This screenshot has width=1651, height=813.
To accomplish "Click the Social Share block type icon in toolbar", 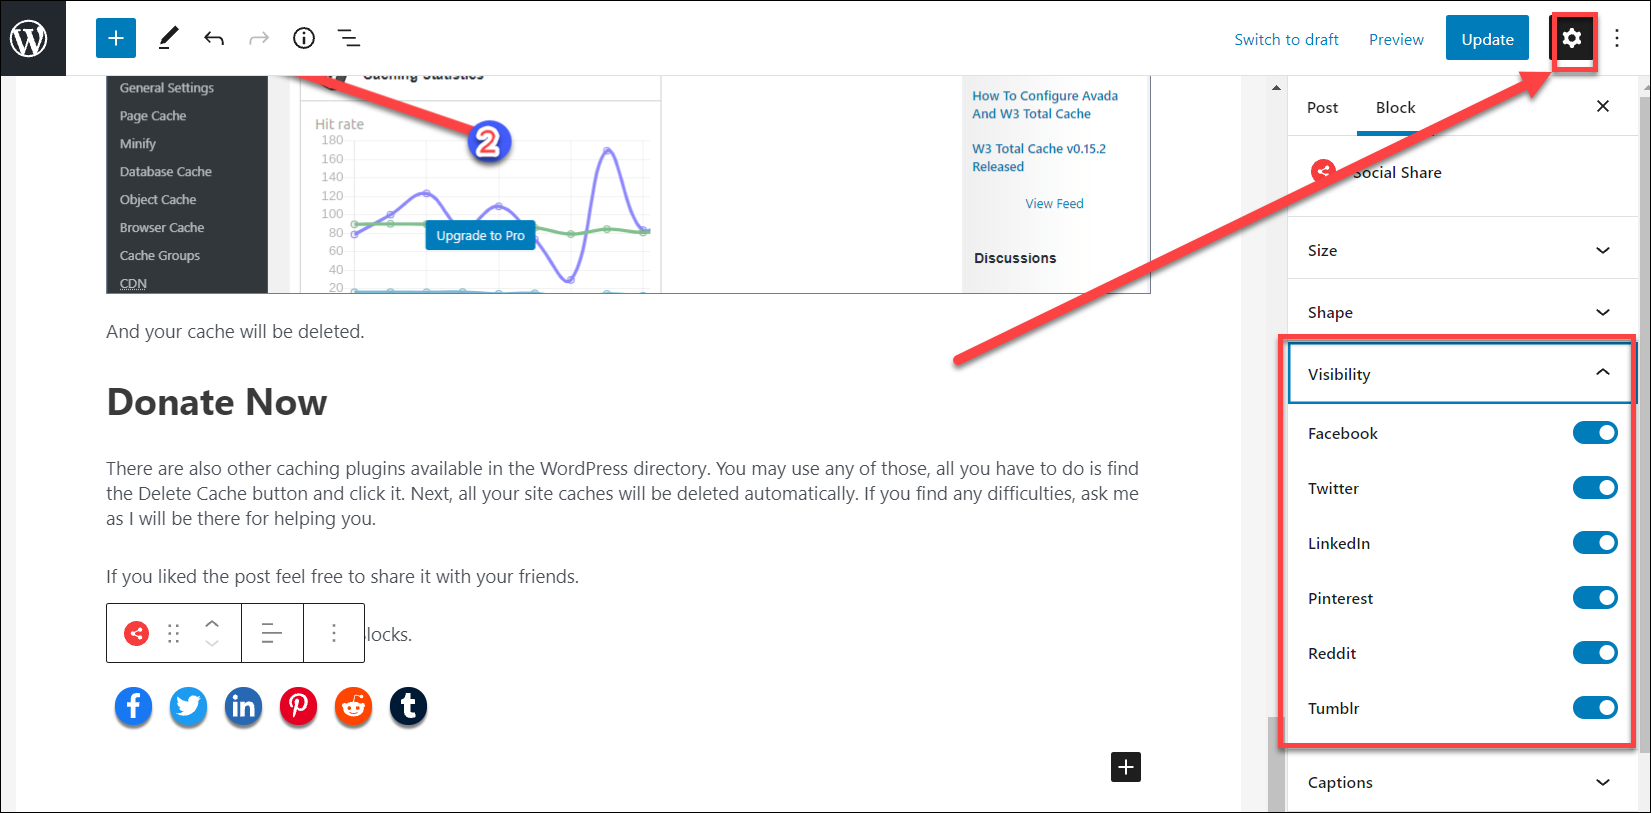I will click(137, 633).
